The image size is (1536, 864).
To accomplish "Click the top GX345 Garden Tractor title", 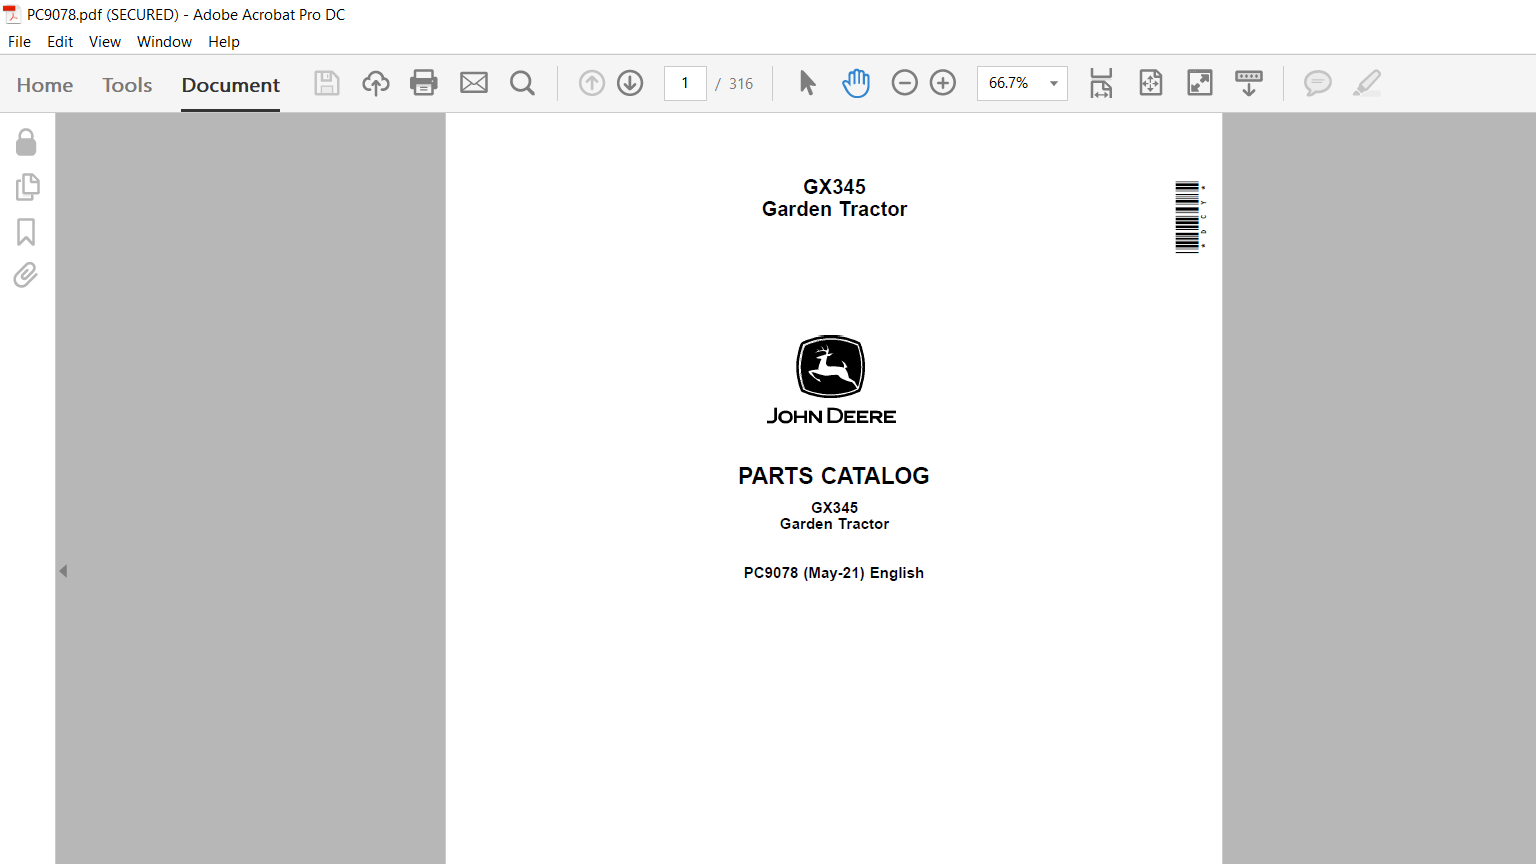I will point(834,198).
